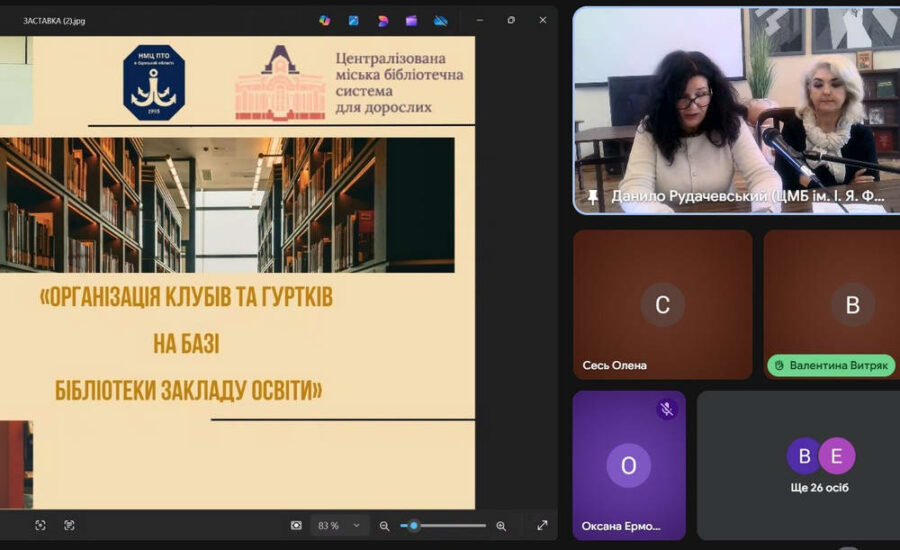
Task: Enter fullscreen with the expand arrows icon
Action: point(542,525)
